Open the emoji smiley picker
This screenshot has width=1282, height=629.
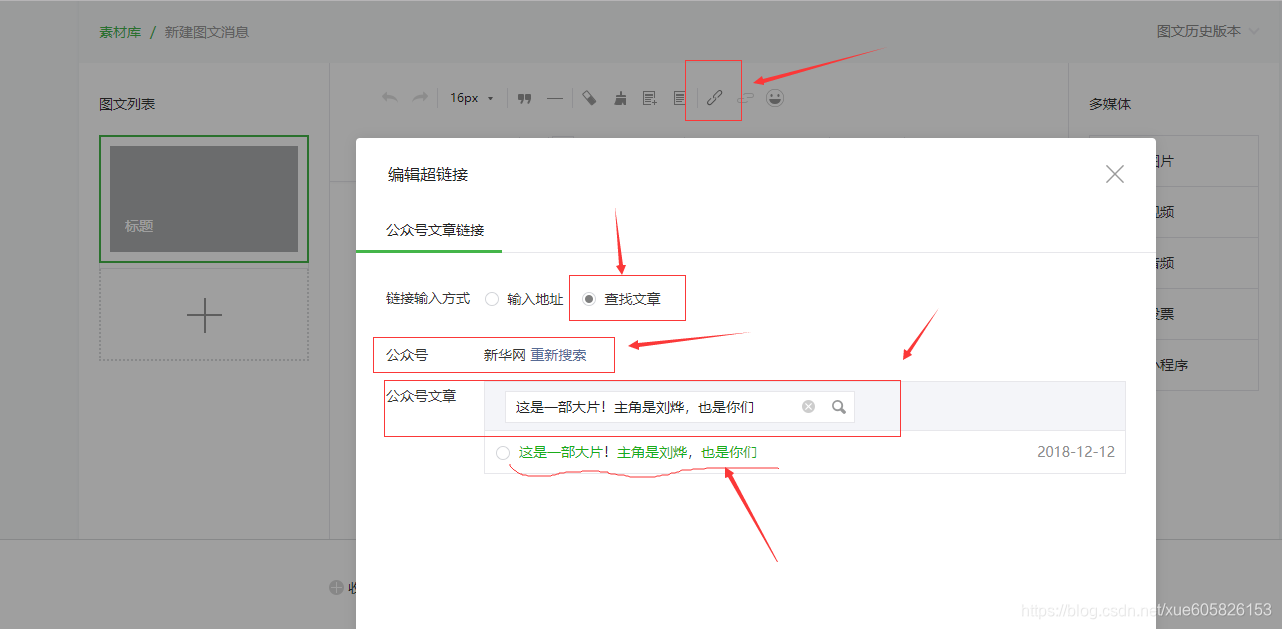point(775,97)
